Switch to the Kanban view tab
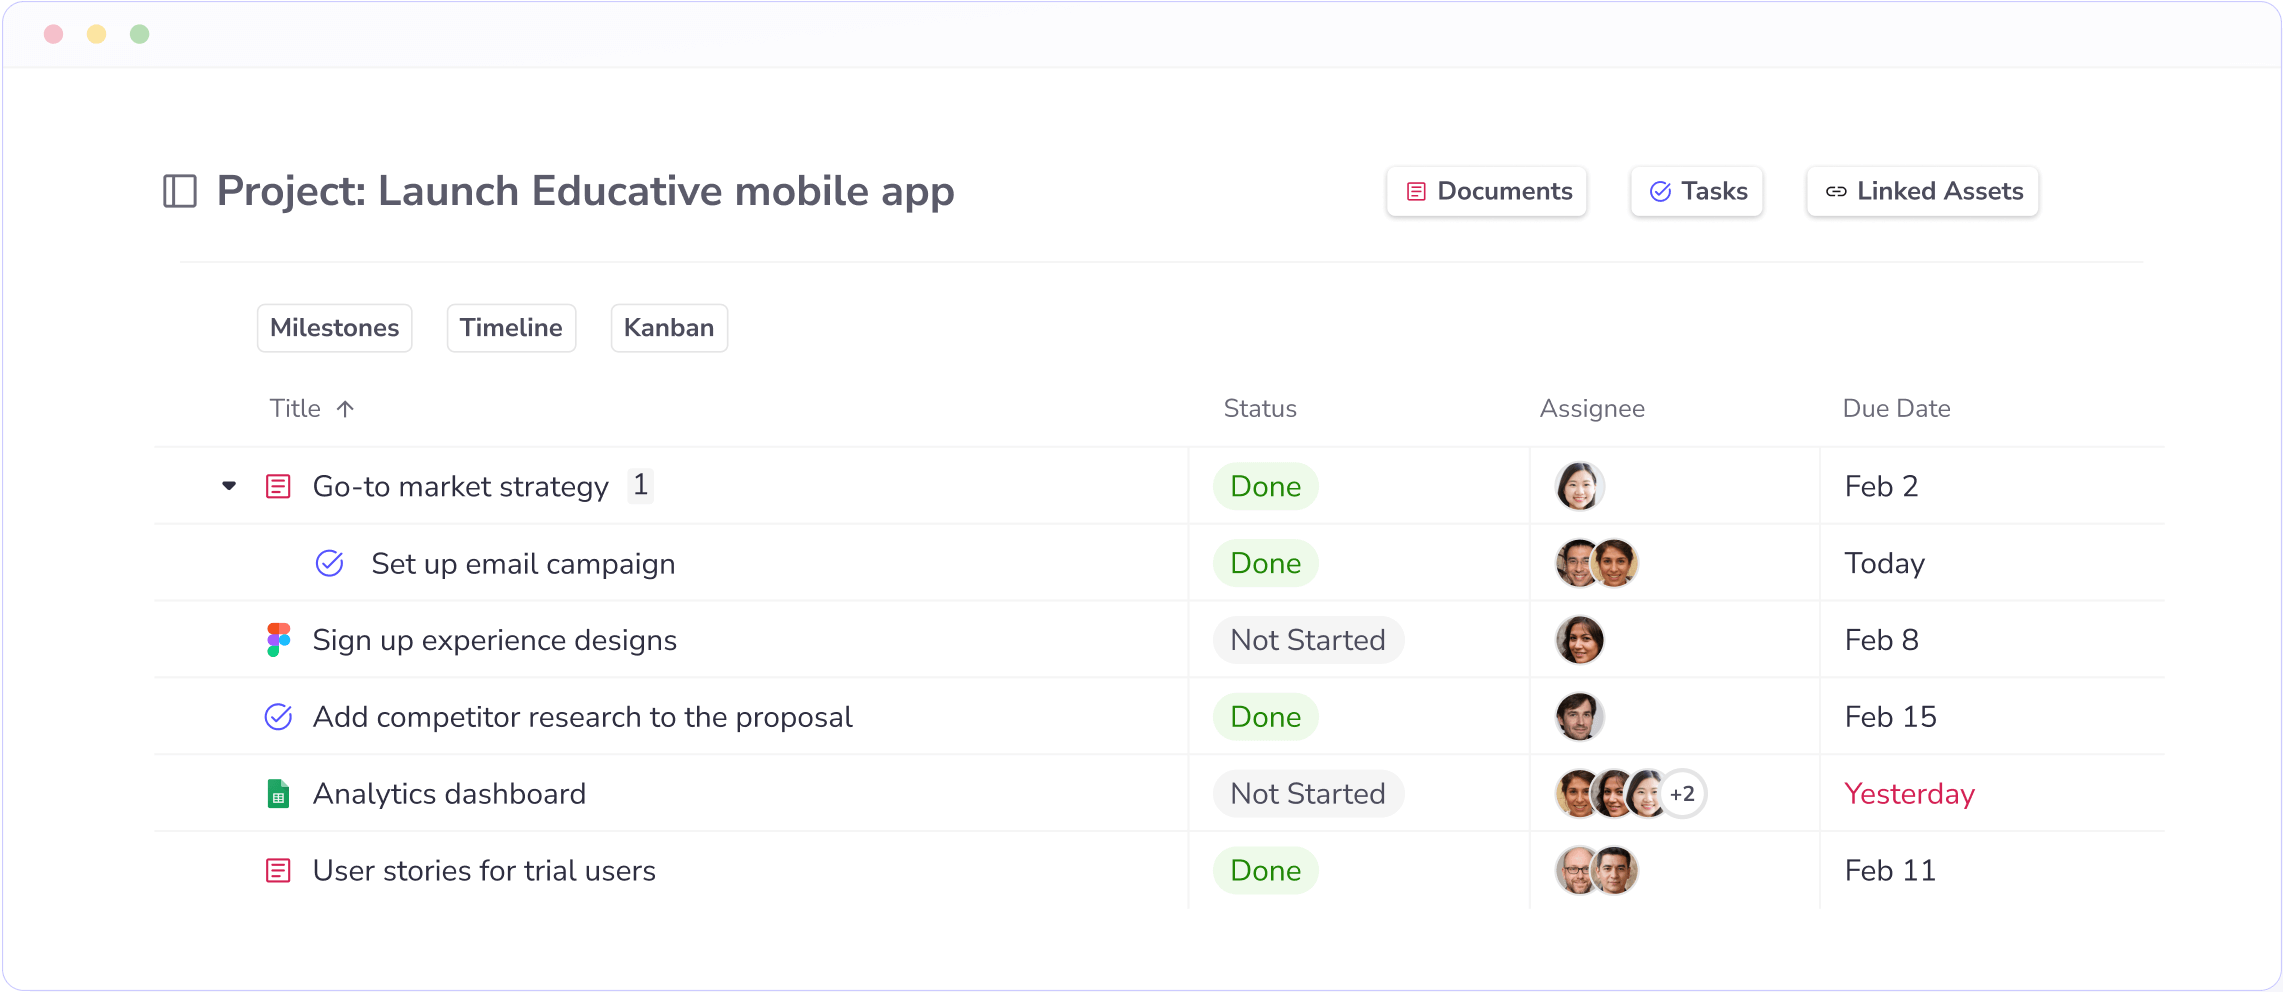Viewport: 2283px width, 992px height. point(669,328)
